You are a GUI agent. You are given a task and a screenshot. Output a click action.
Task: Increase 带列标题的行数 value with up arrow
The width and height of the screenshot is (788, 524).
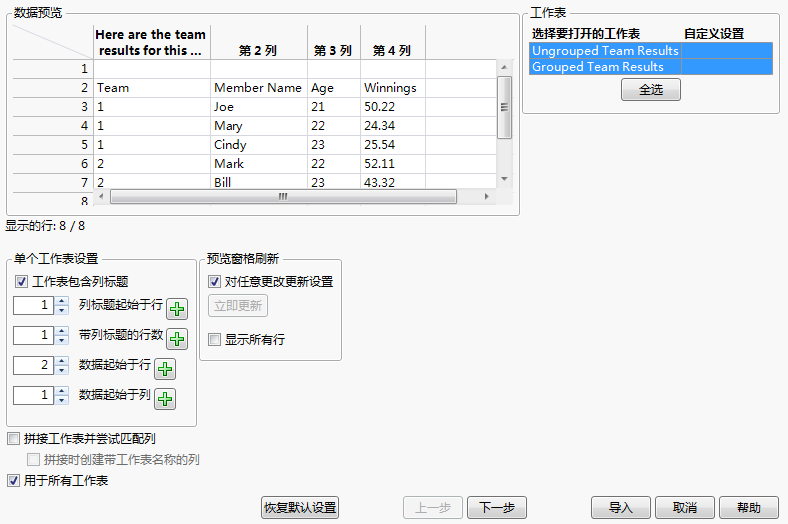(62, 331)
